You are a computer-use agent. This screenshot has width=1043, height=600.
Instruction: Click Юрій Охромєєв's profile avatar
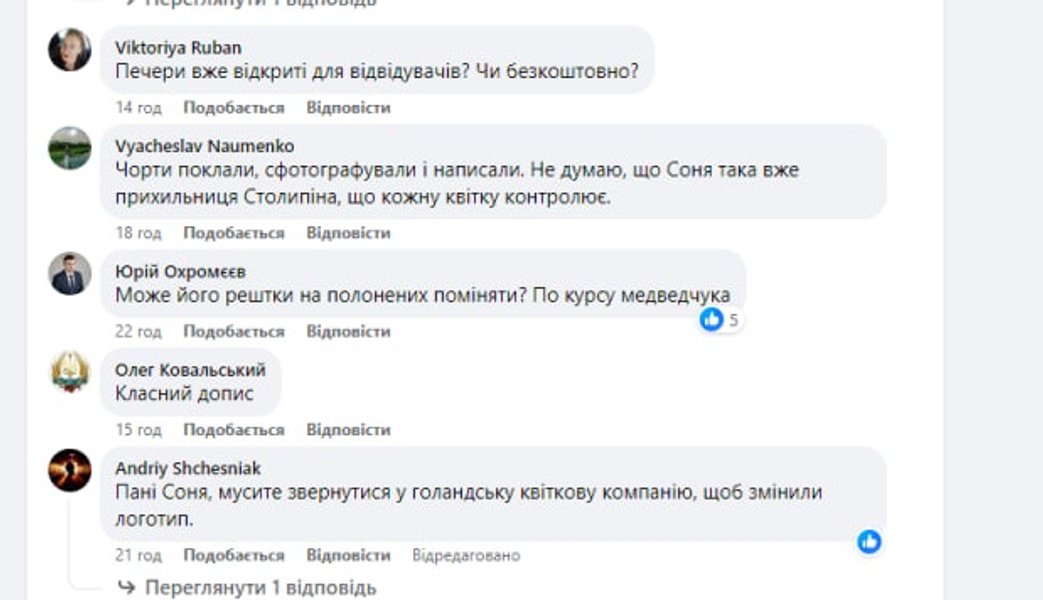tap(70, 274)
